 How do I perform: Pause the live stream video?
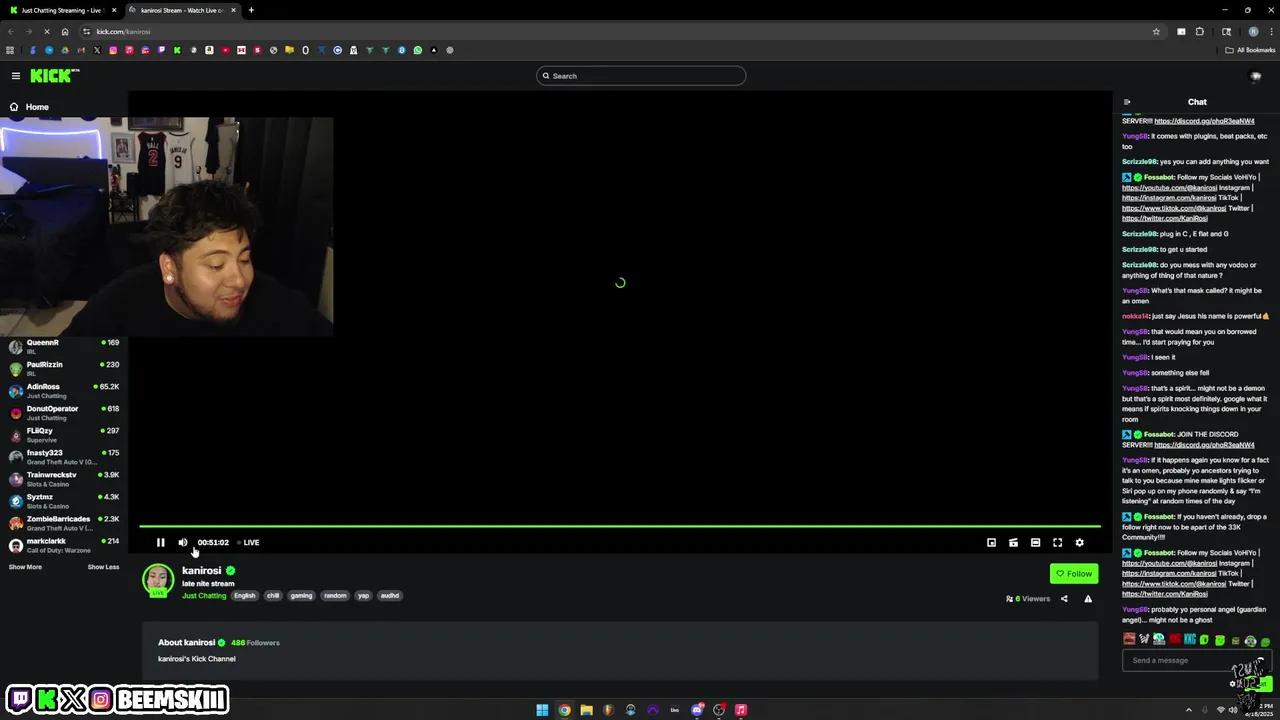pos(160,543)
